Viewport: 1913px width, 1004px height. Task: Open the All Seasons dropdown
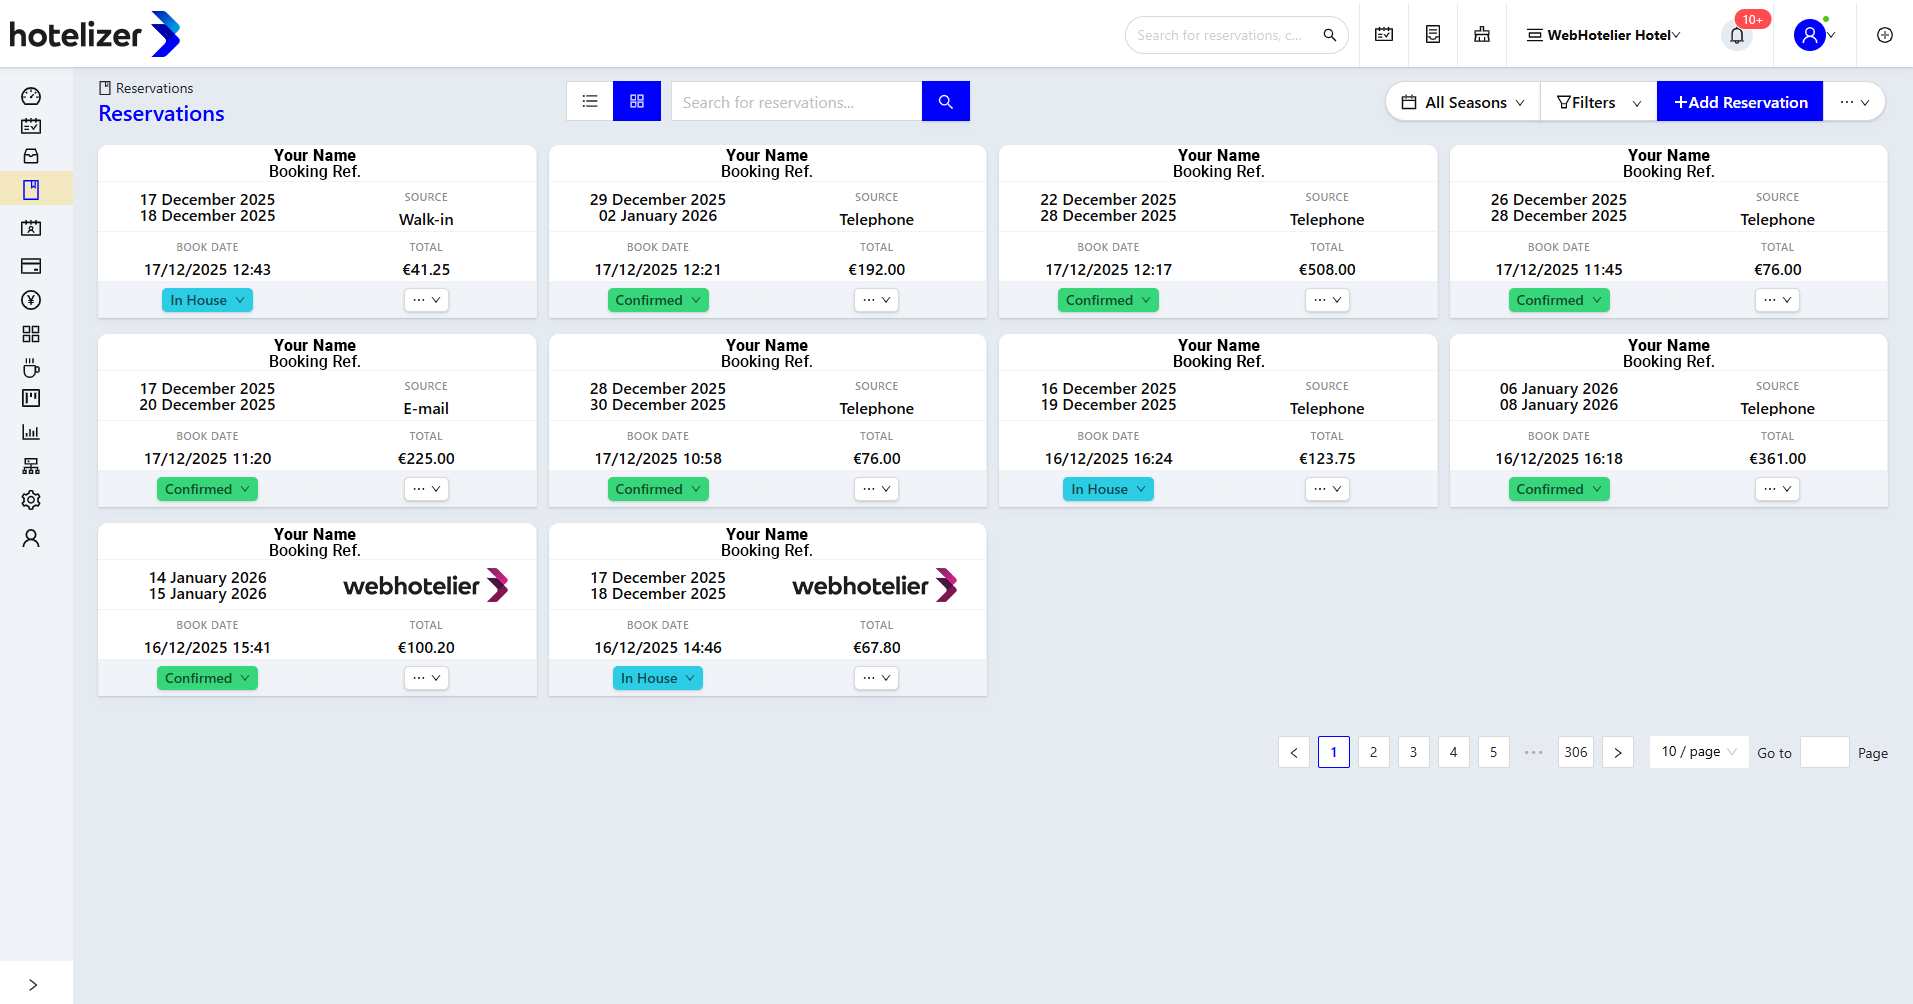coord(1463,102)
